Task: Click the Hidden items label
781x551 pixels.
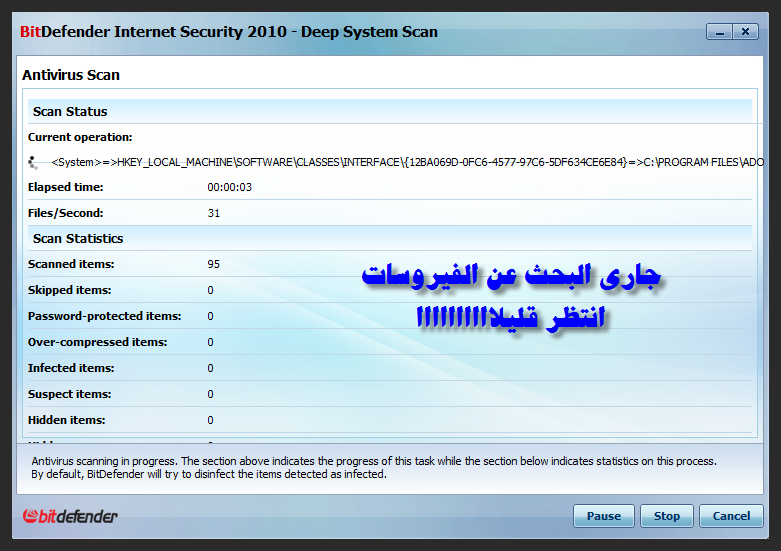Action: pos(66,420)
